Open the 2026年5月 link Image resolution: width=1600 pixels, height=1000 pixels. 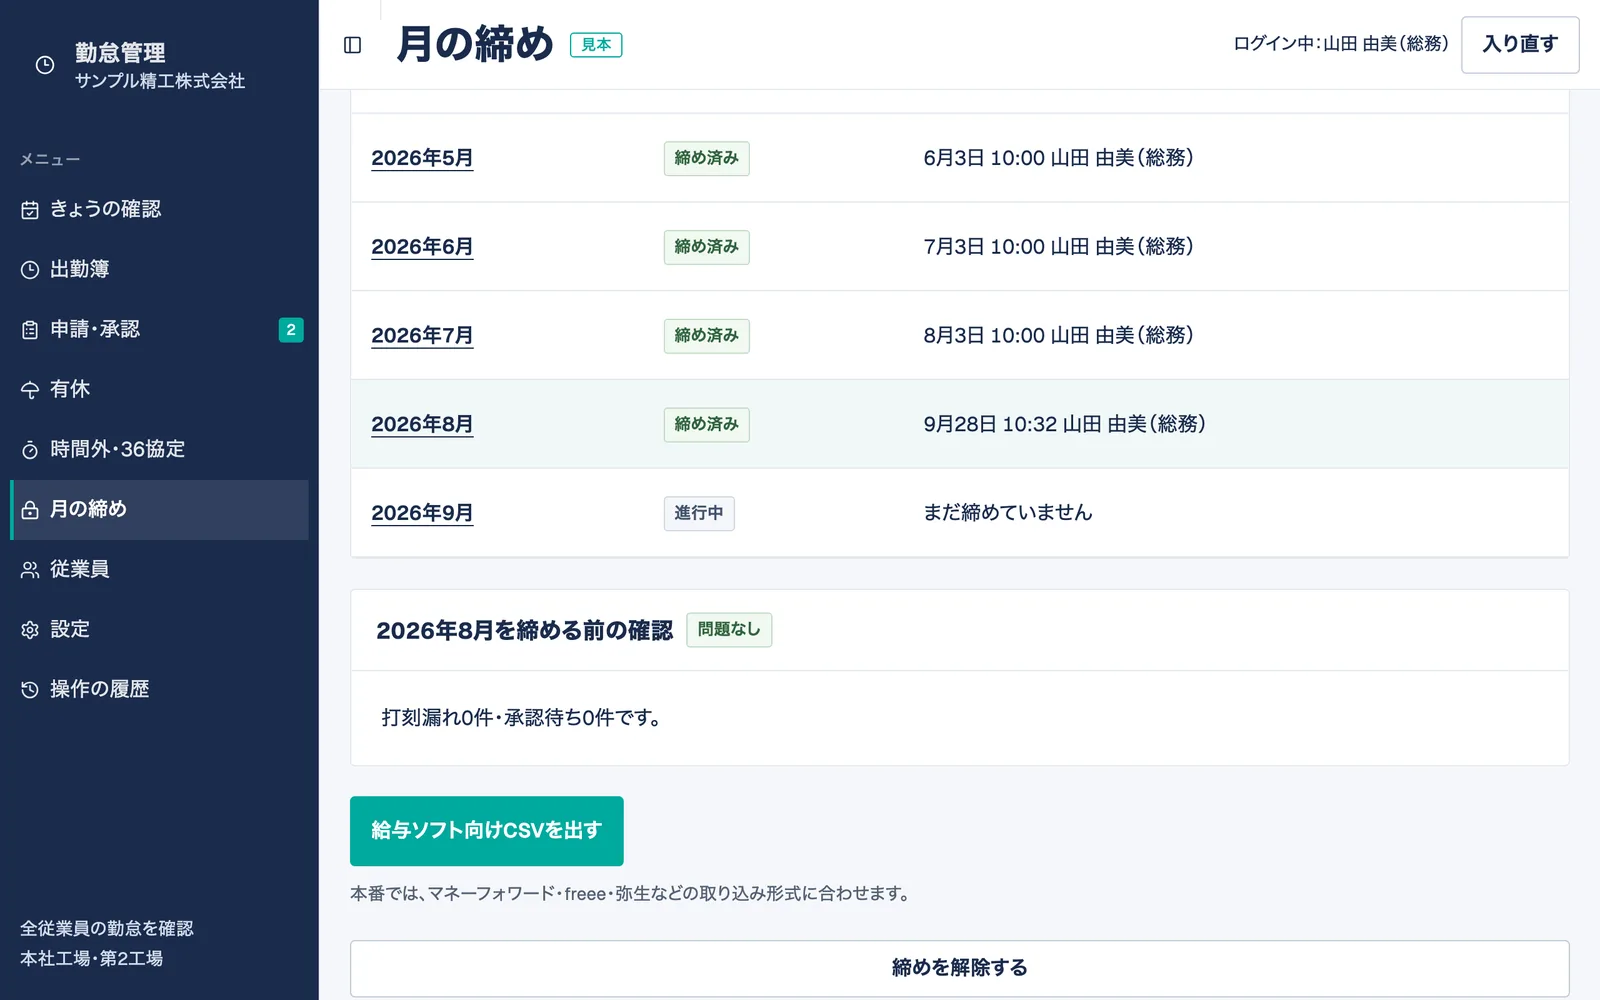coord(422,158)
